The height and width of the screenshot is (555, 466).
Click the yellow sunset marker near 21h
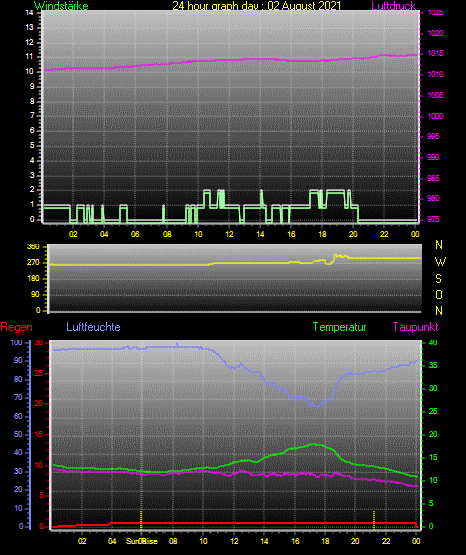pyautogui.click(x=374, y=520)
